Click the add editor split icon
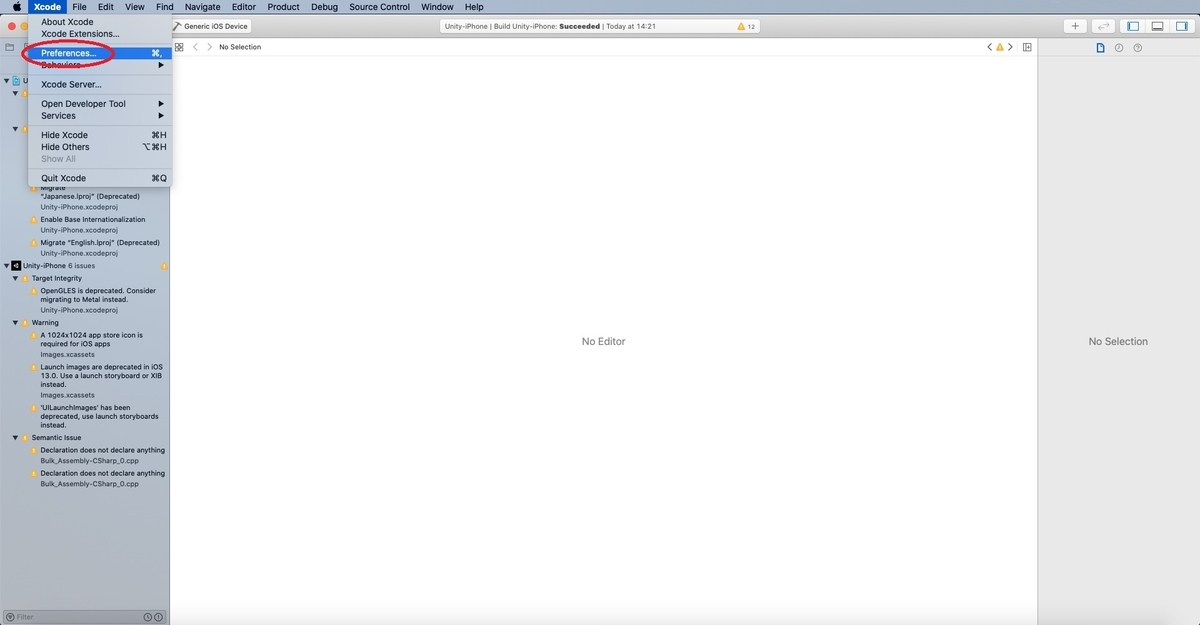1200x625 pixels. tap(1027, 47)
